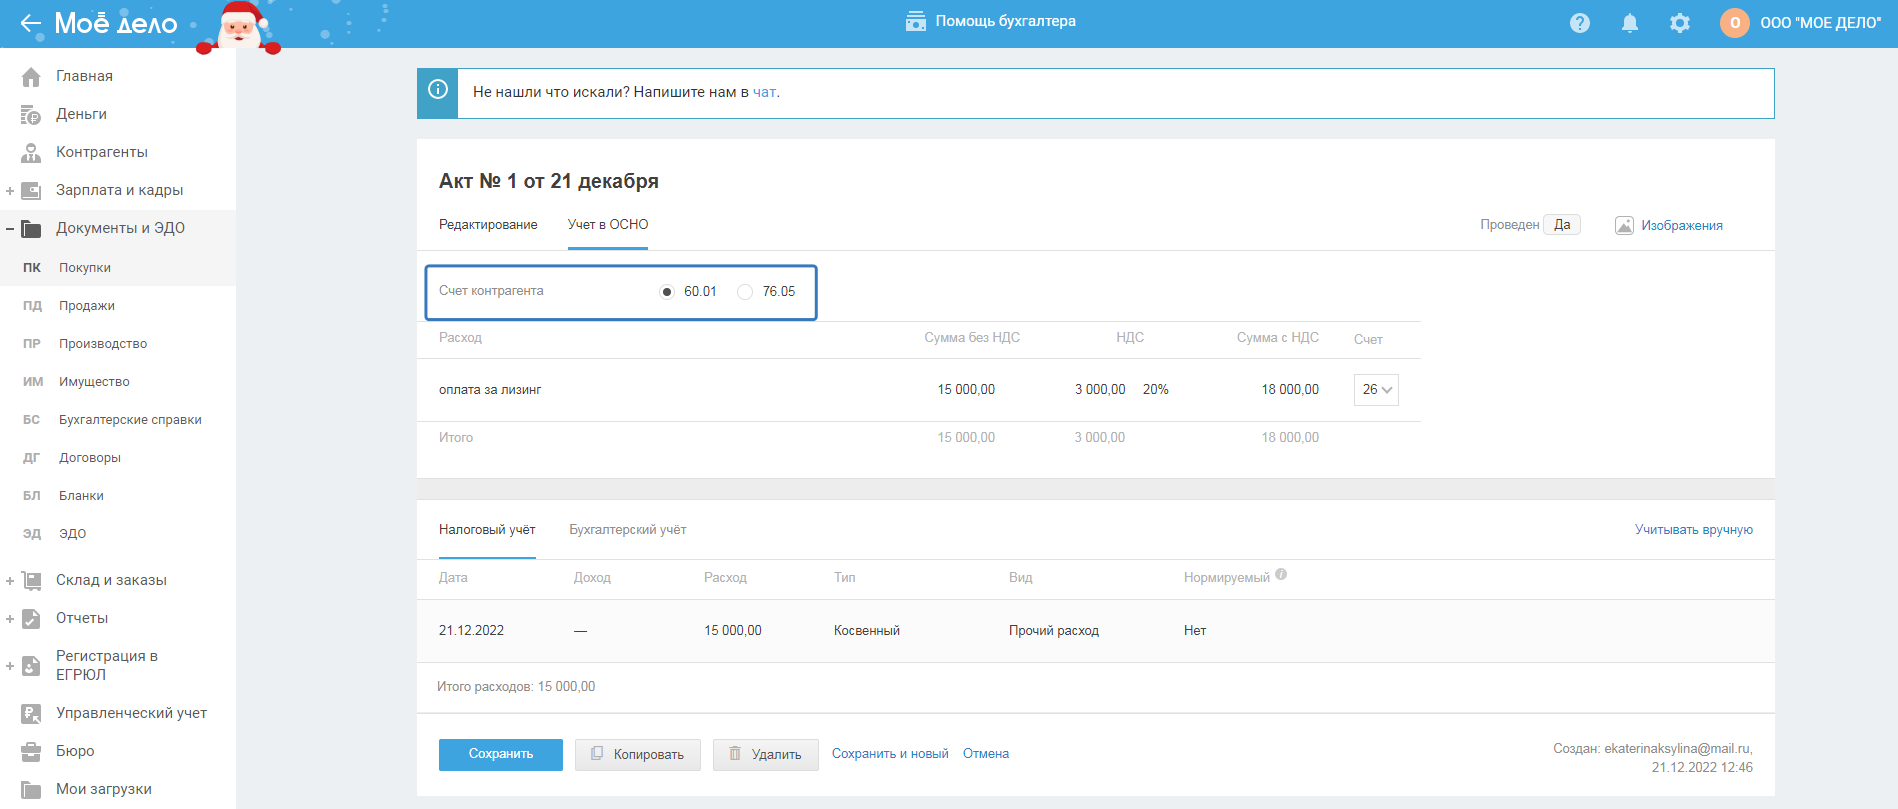Open settings gear icon
Image resolution: width=1898 pixels, height=809 pixels.
pos(1679,23)
